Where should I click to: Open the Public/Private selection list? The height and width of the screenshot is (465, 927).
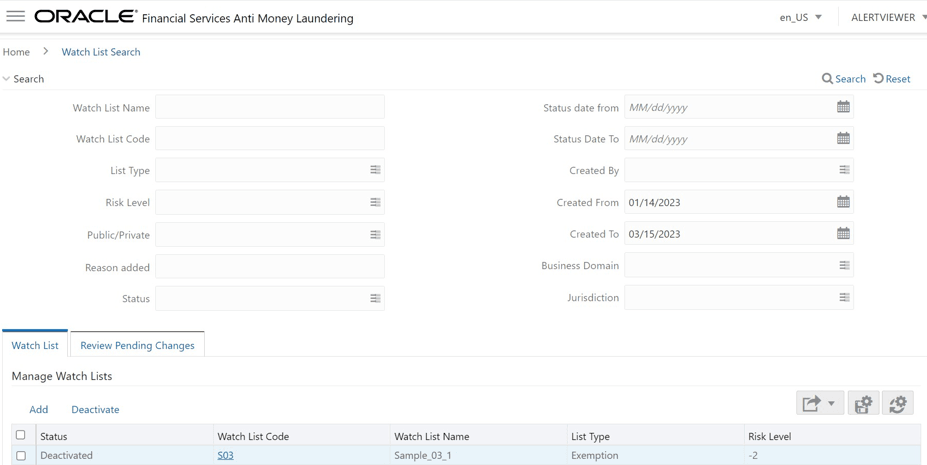375,235
